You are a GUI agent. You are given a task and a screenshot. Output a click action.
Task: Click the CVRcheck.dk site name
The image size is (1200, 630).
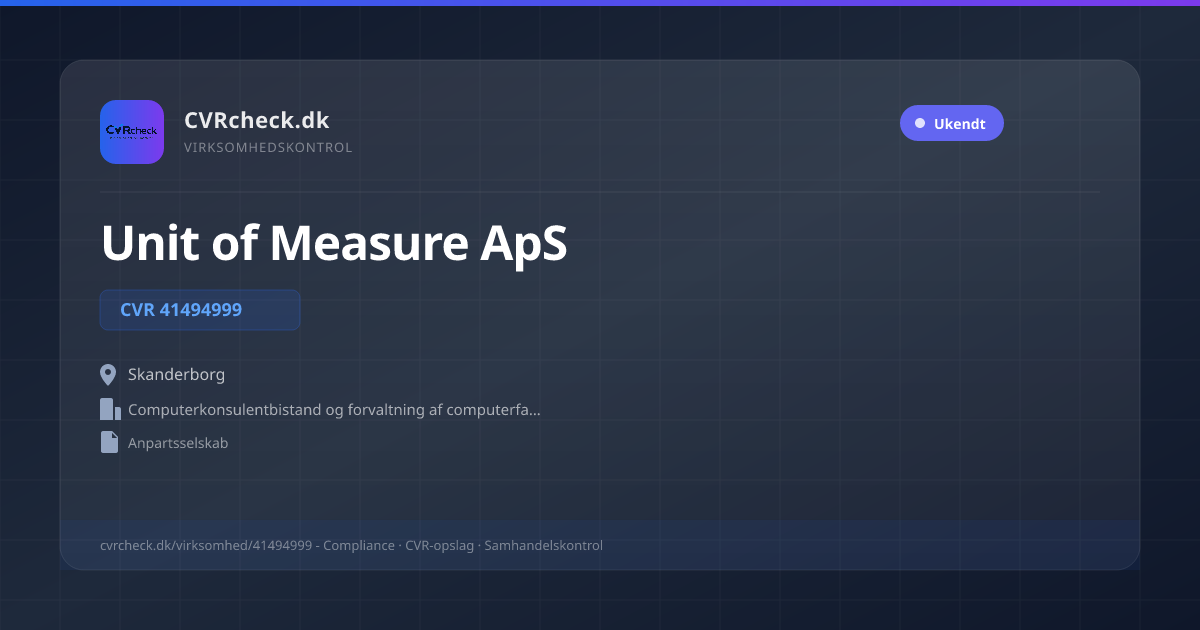(256, 120)
